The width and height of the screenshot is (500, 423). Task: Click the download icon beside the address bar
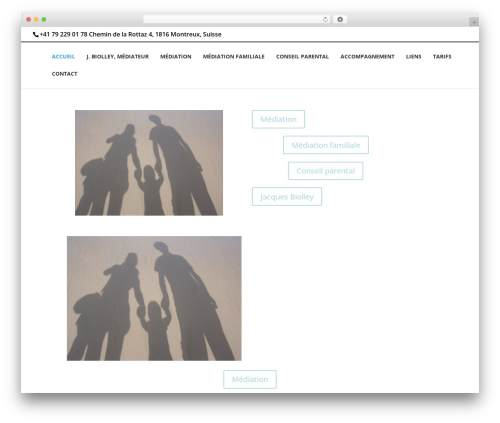(x=340, y=19)
